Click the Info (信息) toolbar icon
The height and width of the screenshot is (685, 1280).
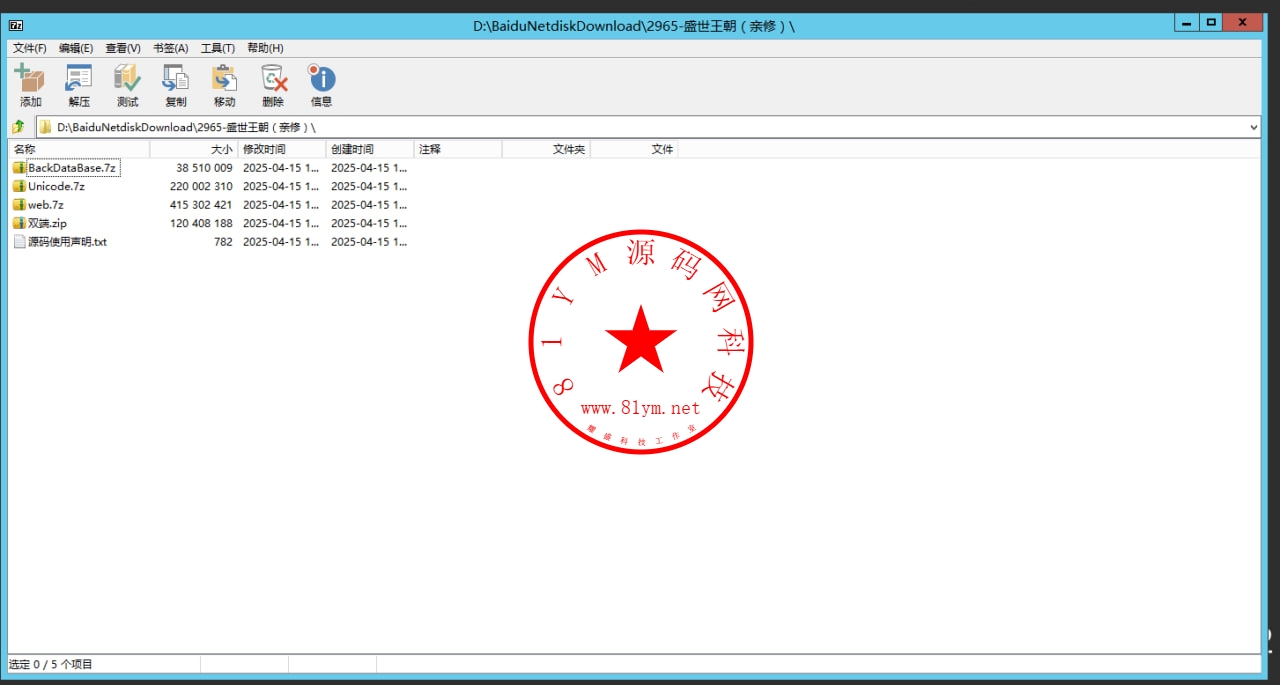coord(321,79)
